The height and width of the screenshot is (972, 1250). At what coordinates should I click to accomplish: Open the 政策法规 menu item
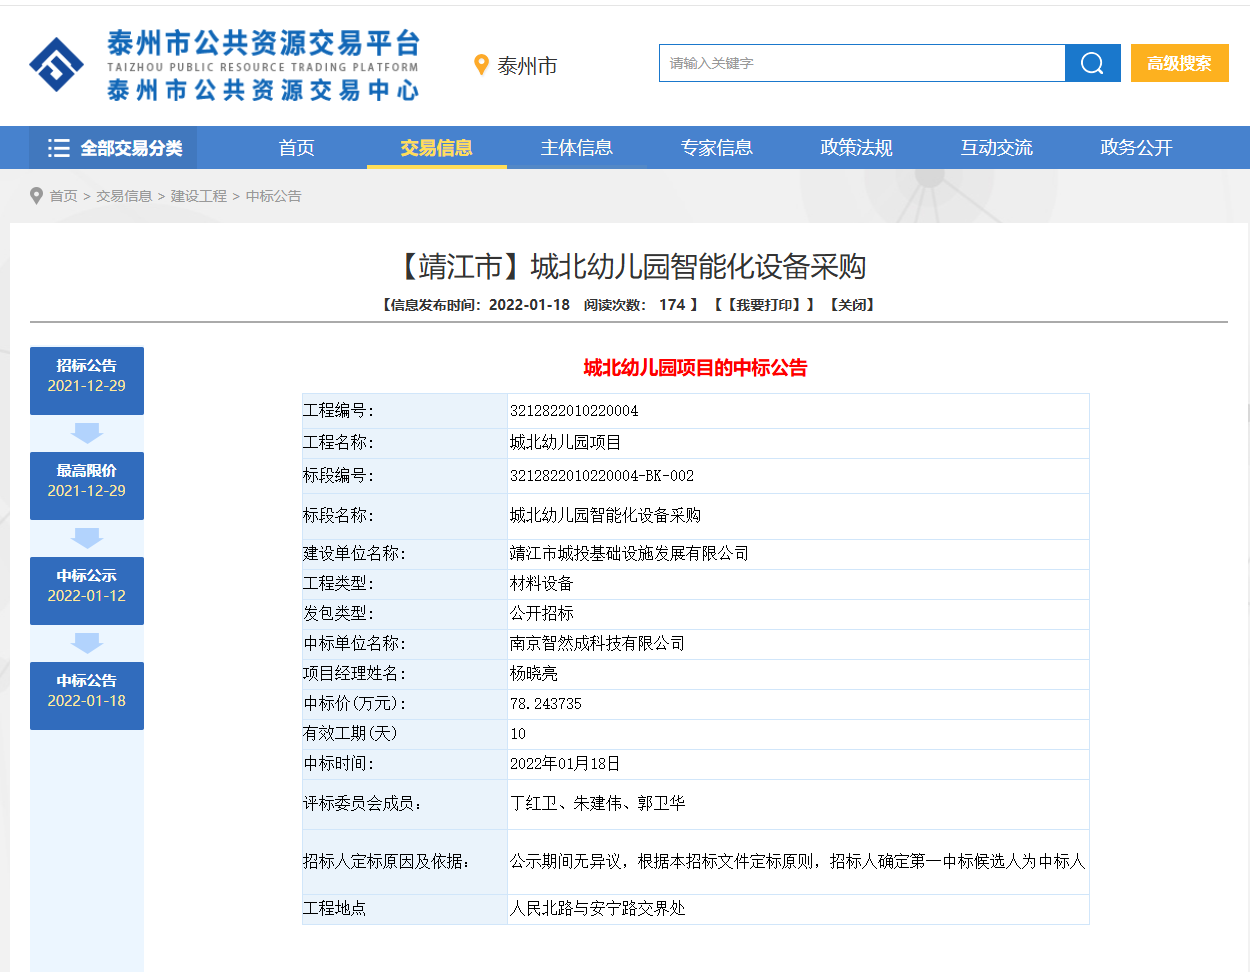(855, 147)
